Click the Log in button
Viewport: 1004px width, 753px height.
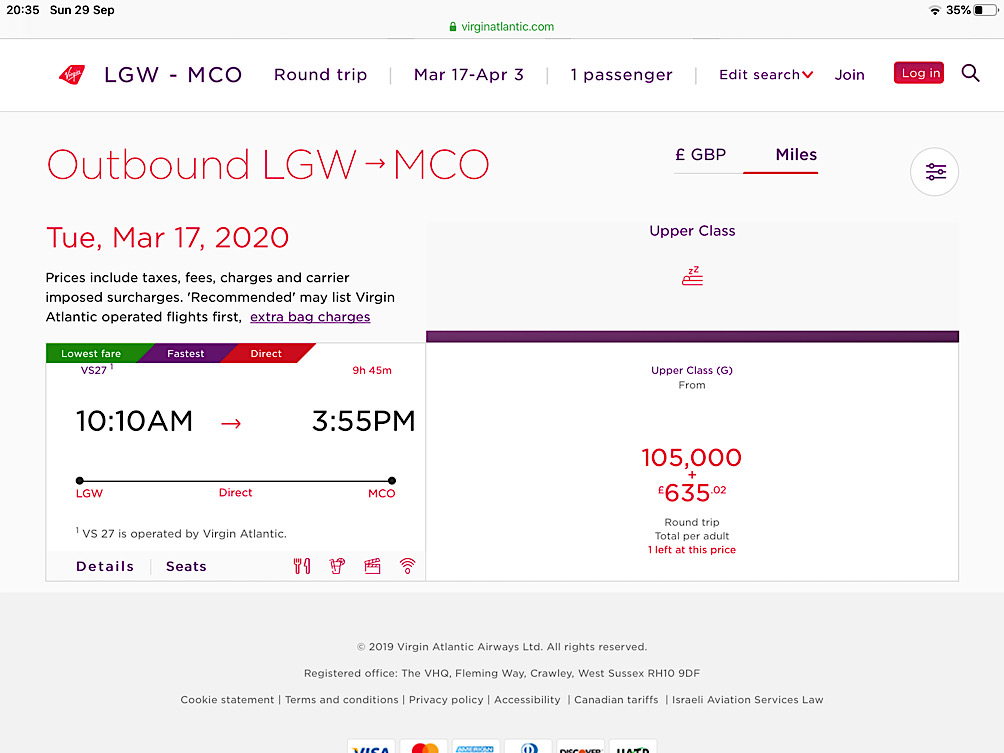tap(919, 73)
